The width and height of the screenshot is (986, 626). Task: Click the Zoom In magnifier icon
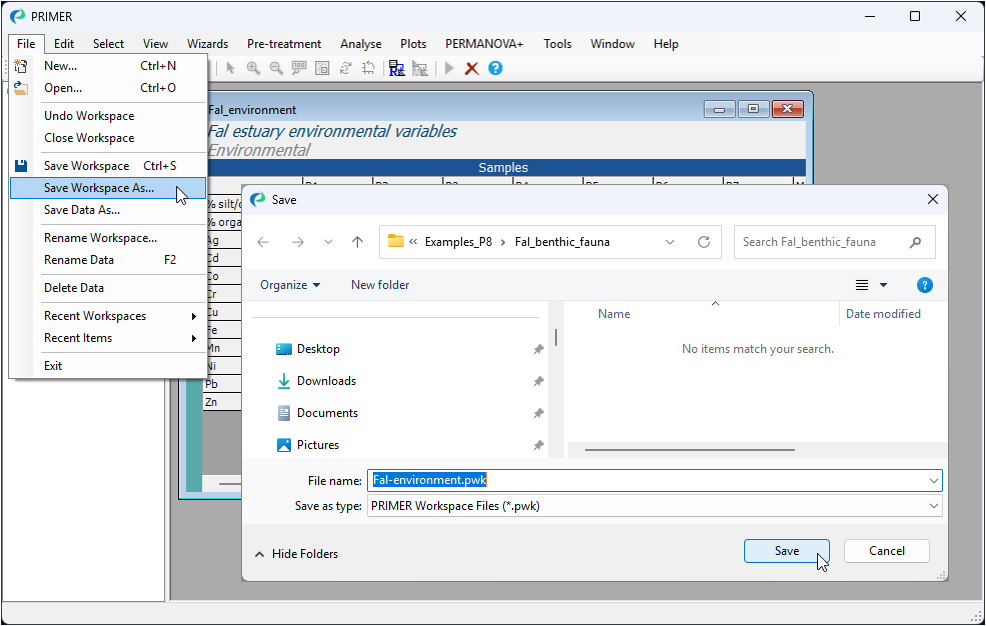click(x=253, y=68)
